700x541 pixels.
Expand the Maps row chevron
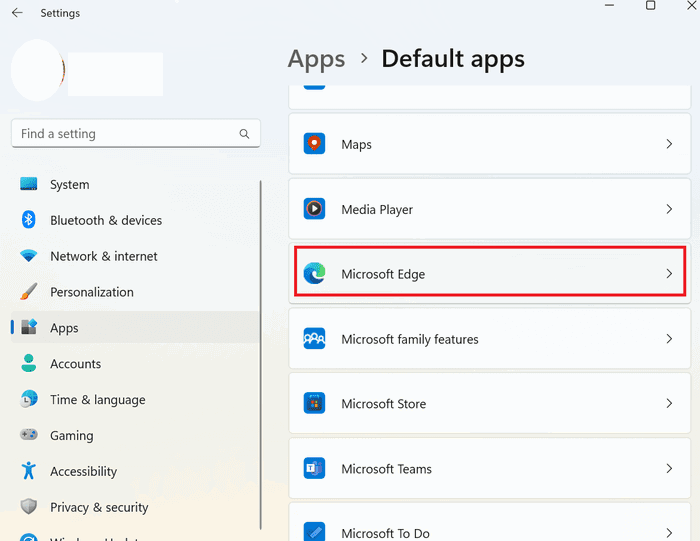(669, 144)
